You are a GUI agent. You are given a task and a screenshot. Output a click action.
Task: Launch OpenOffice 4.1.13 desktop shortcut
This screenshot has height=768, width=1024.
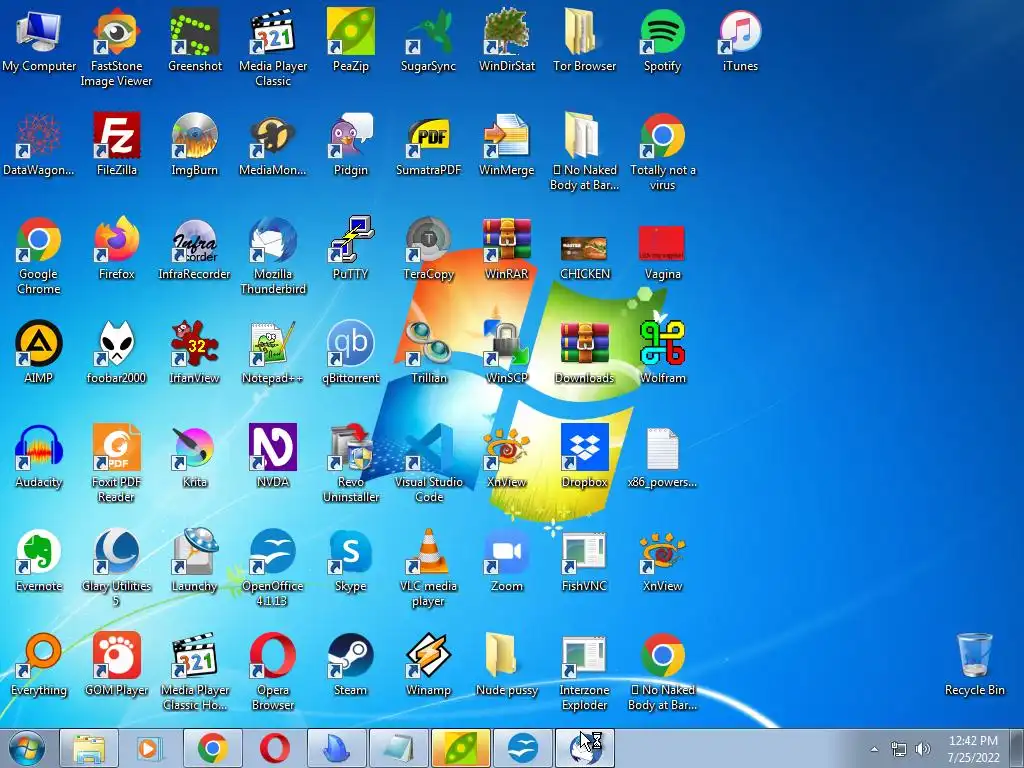pyautogui.click(x=272, y=567)
